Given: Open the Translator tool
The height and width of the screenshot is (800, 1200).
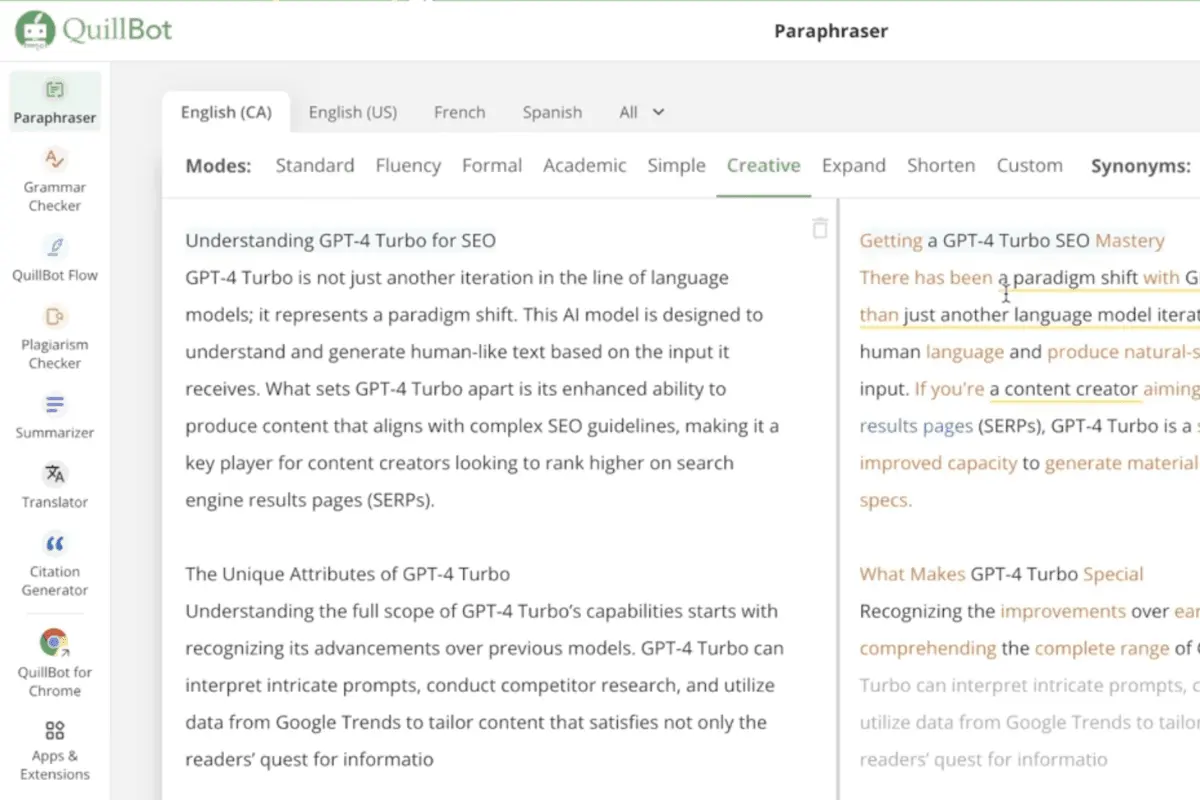Looking at the screenshot, I should (55, 485).
